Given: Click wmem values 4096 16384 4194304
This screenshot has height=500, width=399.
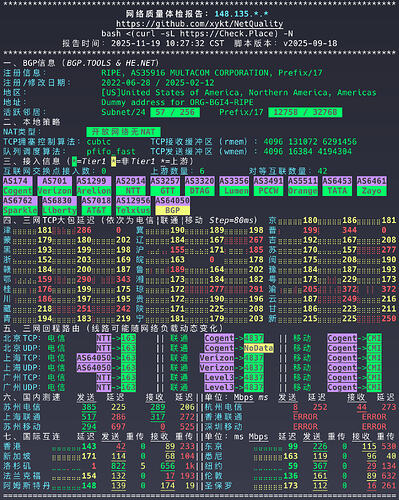Looking at the screenshot, I should pos(307,152).
